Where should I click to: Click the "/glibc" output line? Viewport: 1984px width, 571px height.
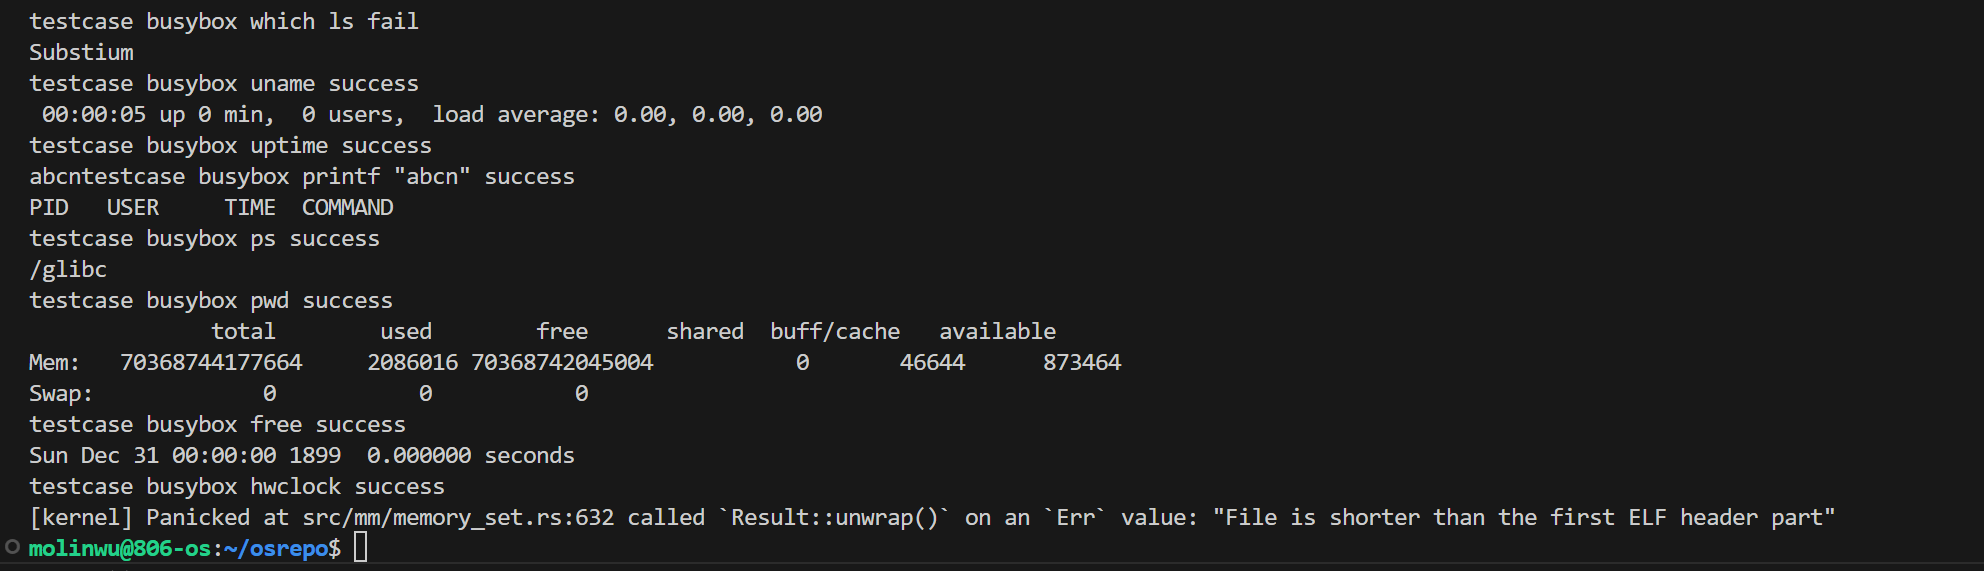click(x=68, y=269)
